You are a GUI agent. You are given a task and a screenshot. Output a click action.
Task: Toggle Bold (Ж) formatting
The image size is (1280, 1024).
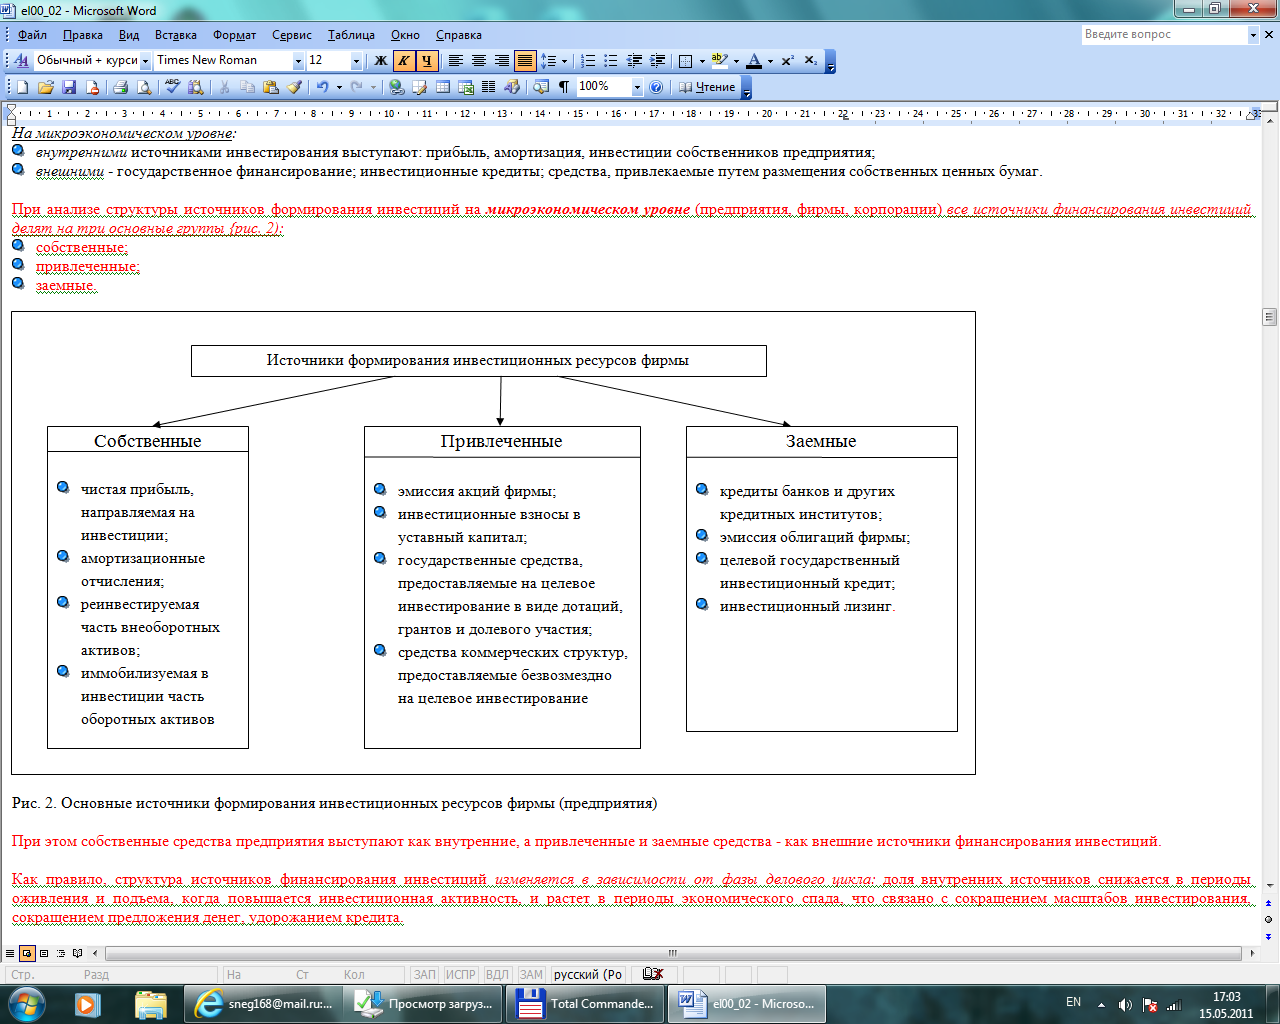(x=381, y=61)
